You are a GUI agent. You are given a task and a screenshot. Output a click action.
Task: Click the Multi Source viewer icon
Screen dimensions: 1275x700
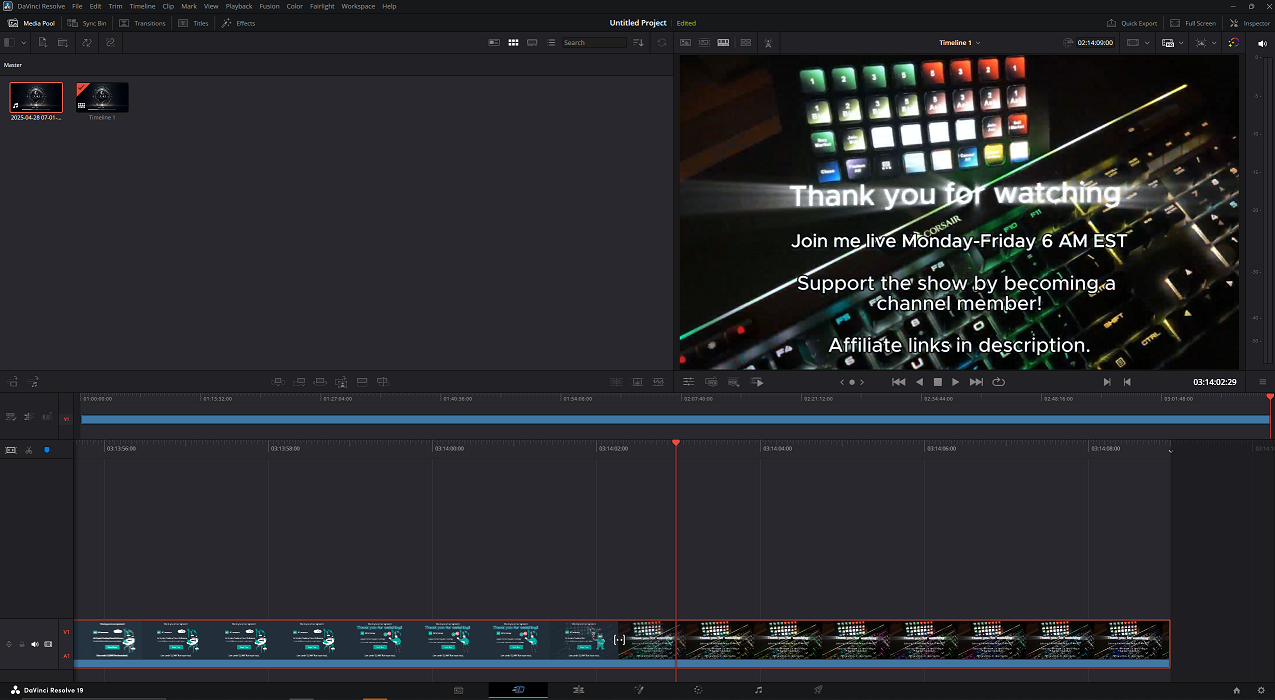pos(745,43)
